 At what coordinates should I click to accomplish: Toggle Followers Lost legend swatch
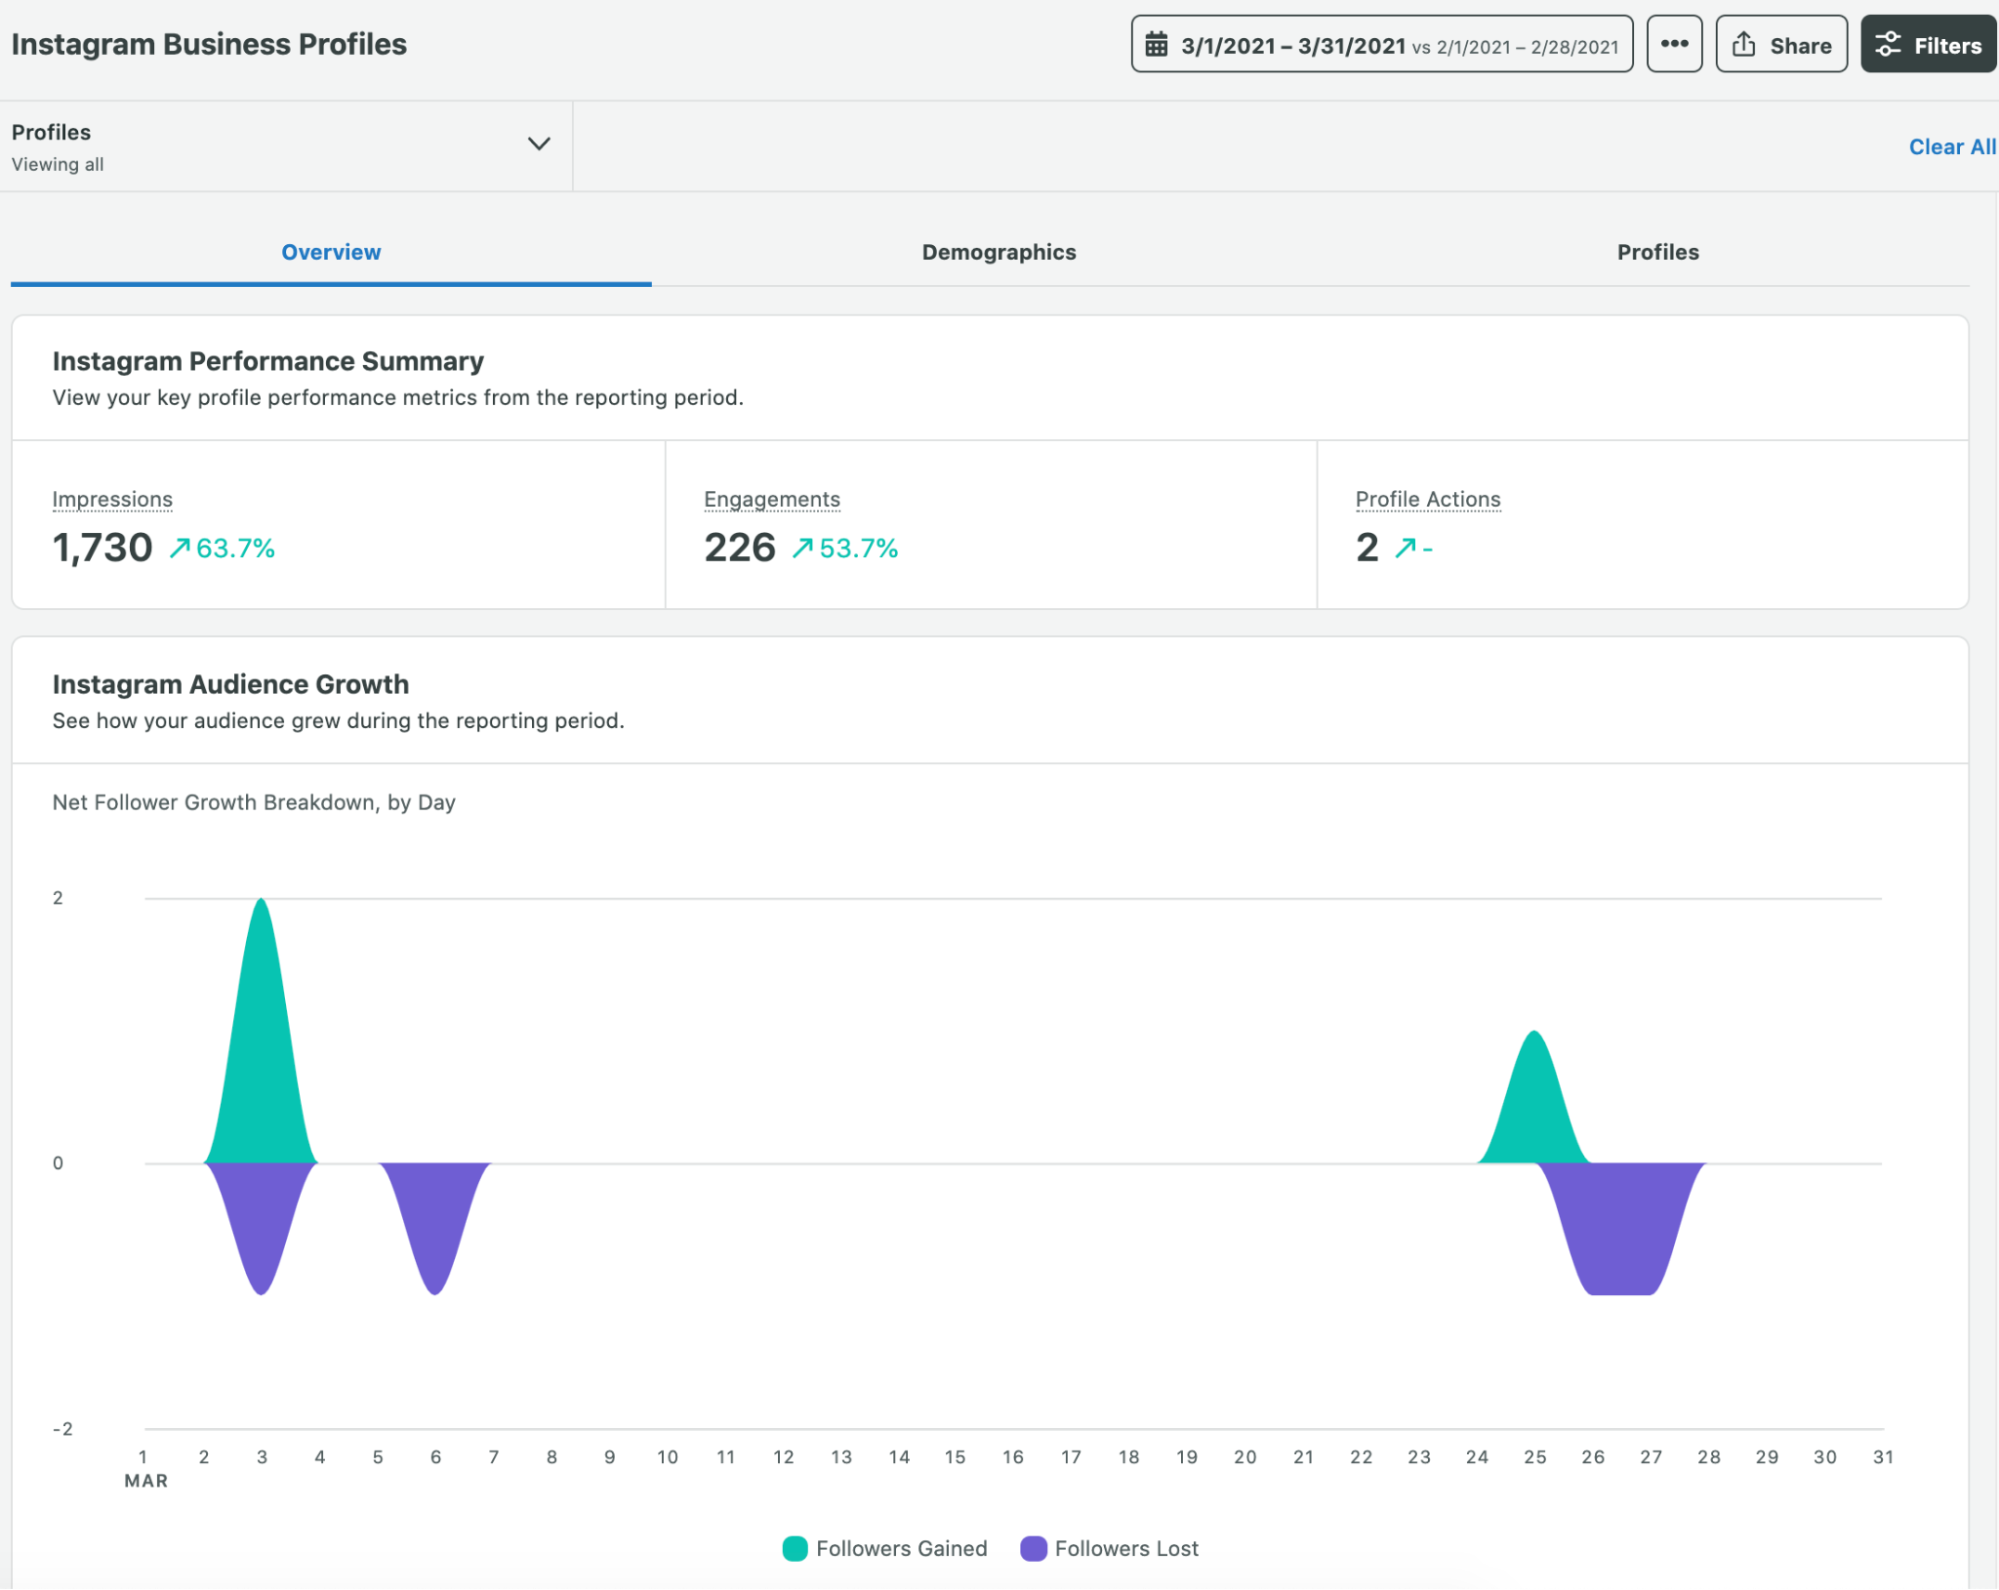tap(1033, 1548)
